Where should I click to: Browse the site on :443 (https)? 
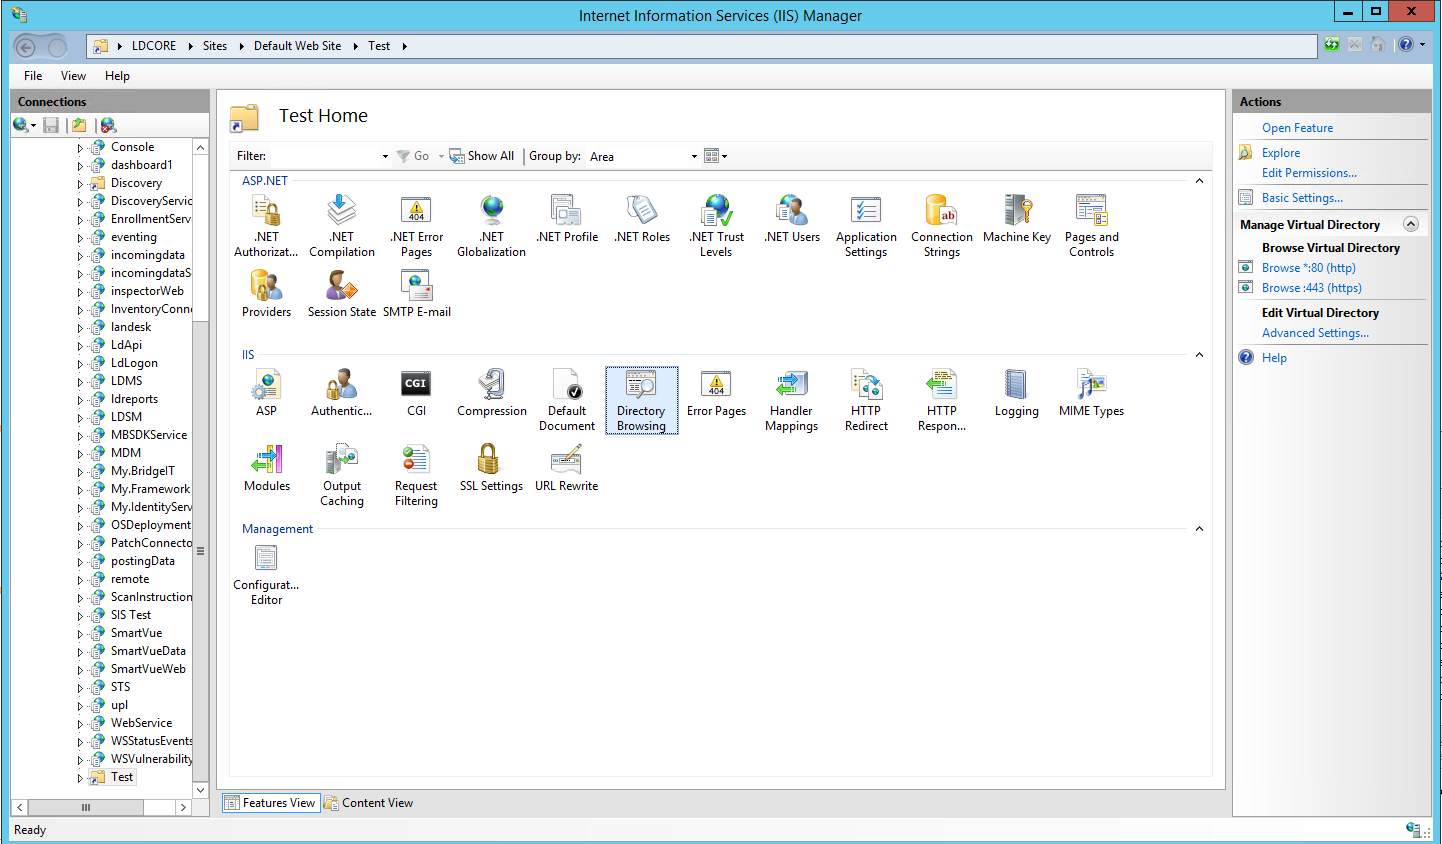1311,288
